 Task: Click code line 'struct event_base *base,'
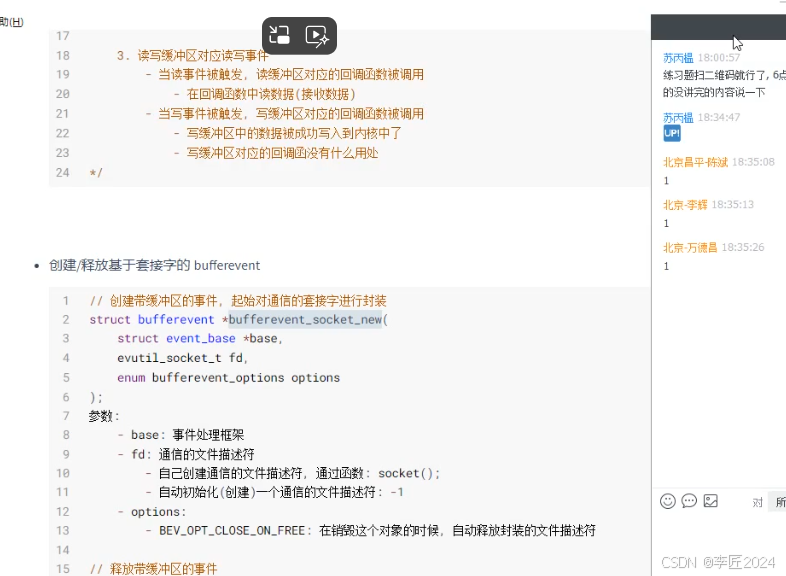[200, 339]
